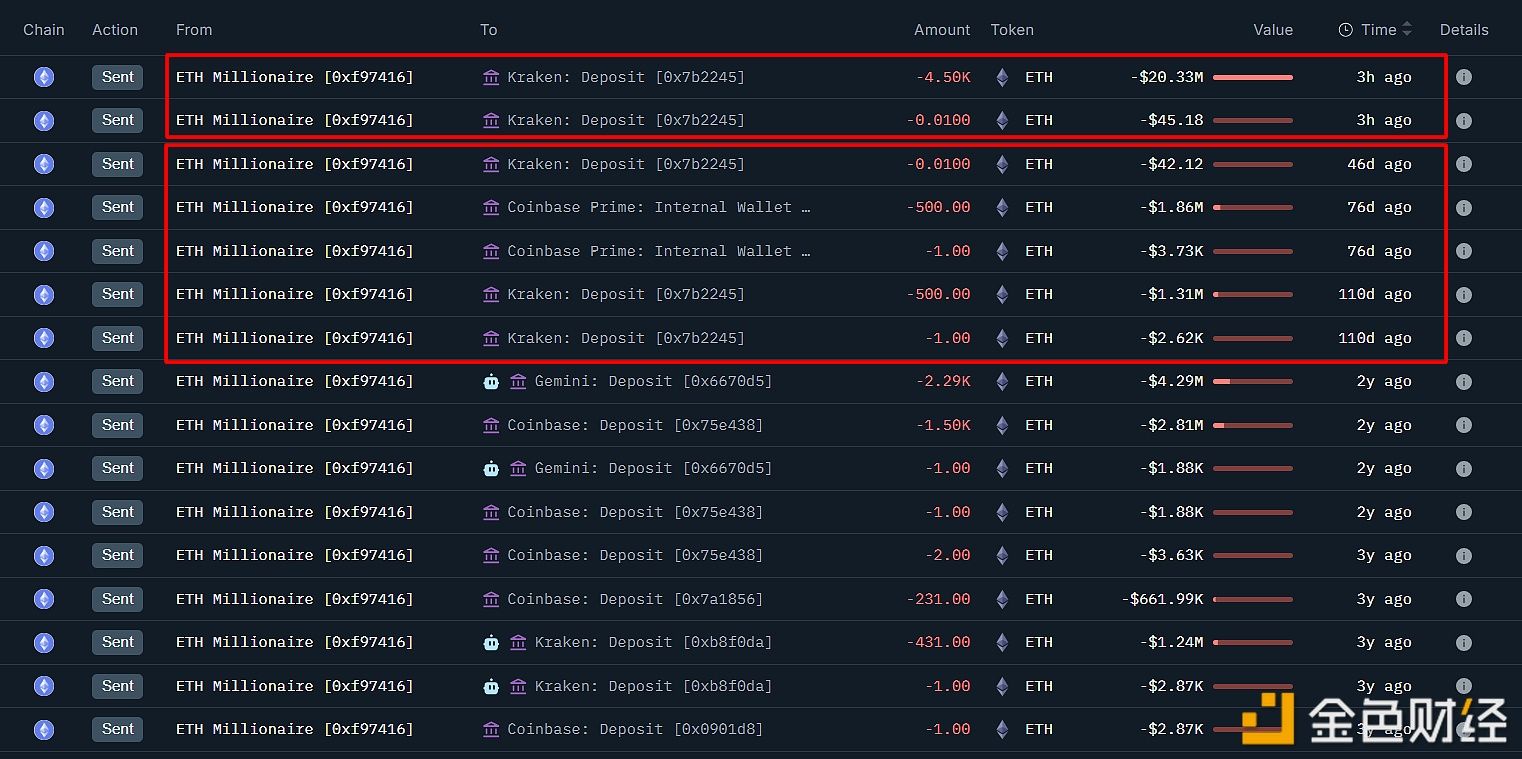The height and width of the screenshot is (759, 1522).
Task: Click the Details column header
Action: tap(1463, 30)
